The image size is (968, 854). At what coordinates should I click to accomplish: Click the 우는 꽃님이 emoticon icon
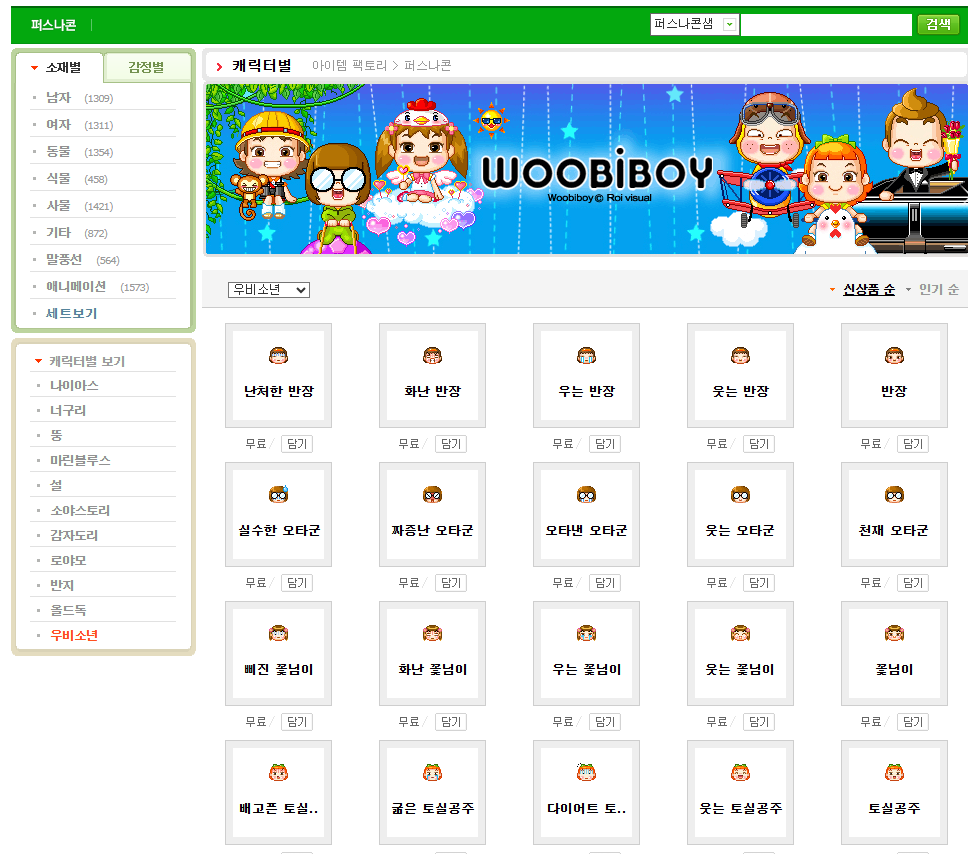586,634
